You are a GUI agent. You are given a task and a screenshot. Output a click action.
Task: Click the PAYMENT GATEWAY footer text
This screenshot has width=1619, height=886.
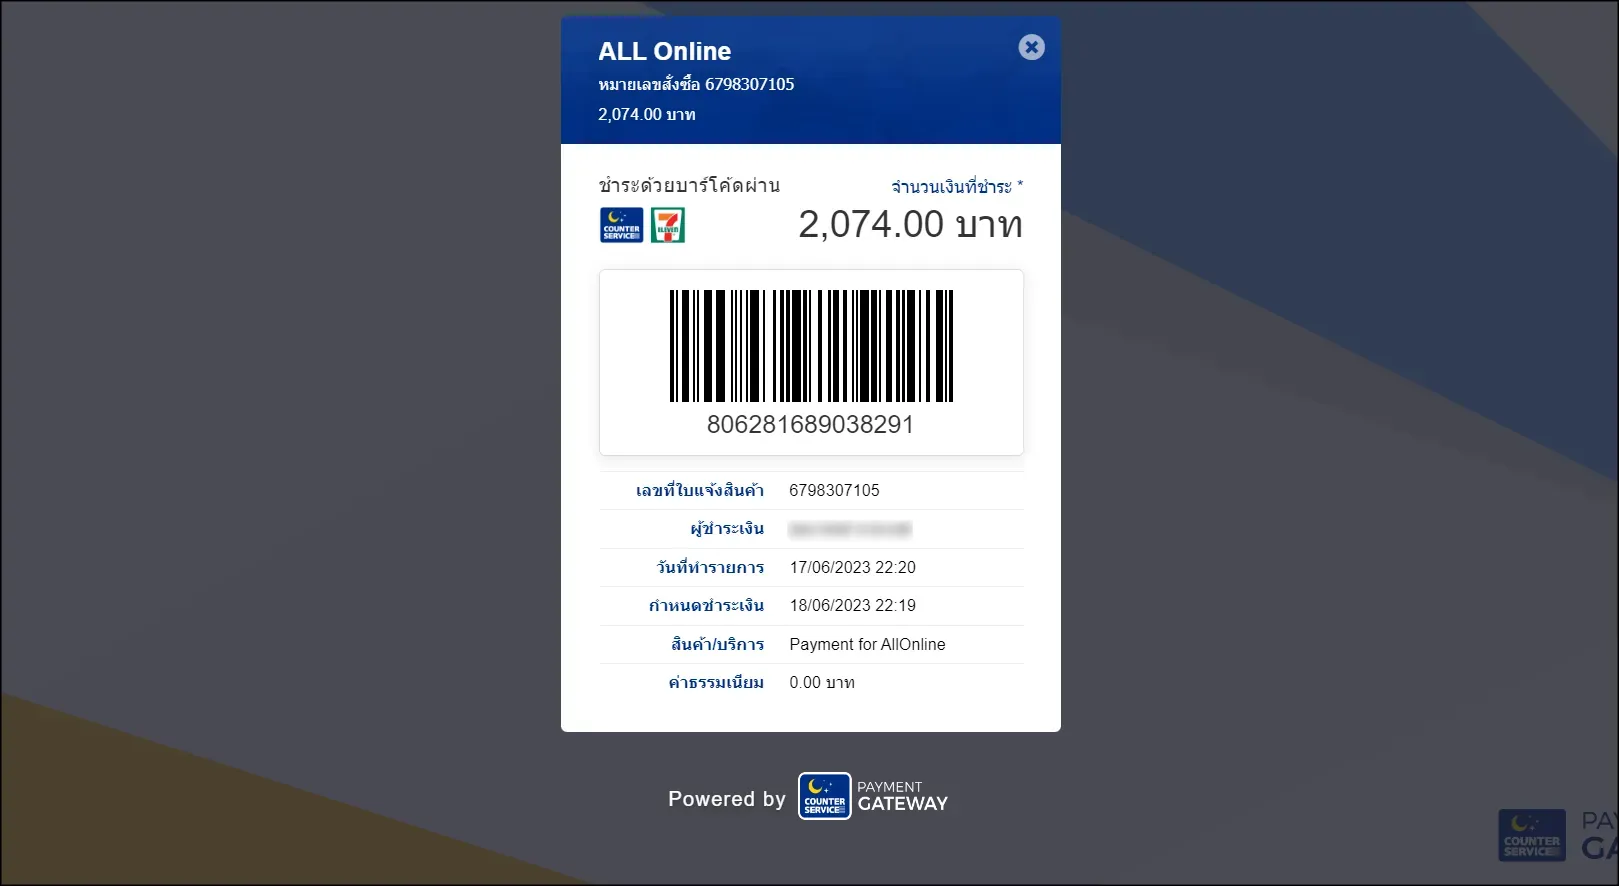pos(902,796)
